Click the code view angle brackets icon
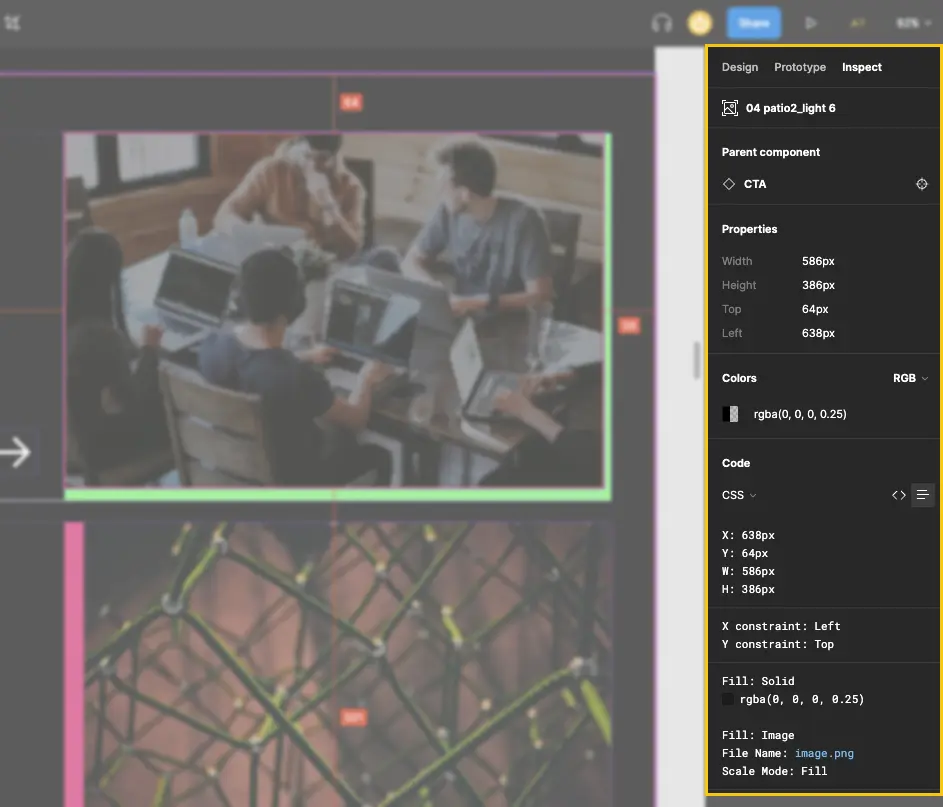The width and height of the screenshot is (943, 807). pos(898,495)
